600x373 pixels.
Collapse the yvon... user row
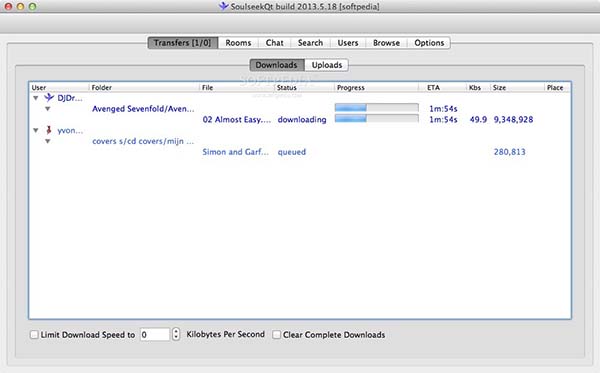coord(36,130)
